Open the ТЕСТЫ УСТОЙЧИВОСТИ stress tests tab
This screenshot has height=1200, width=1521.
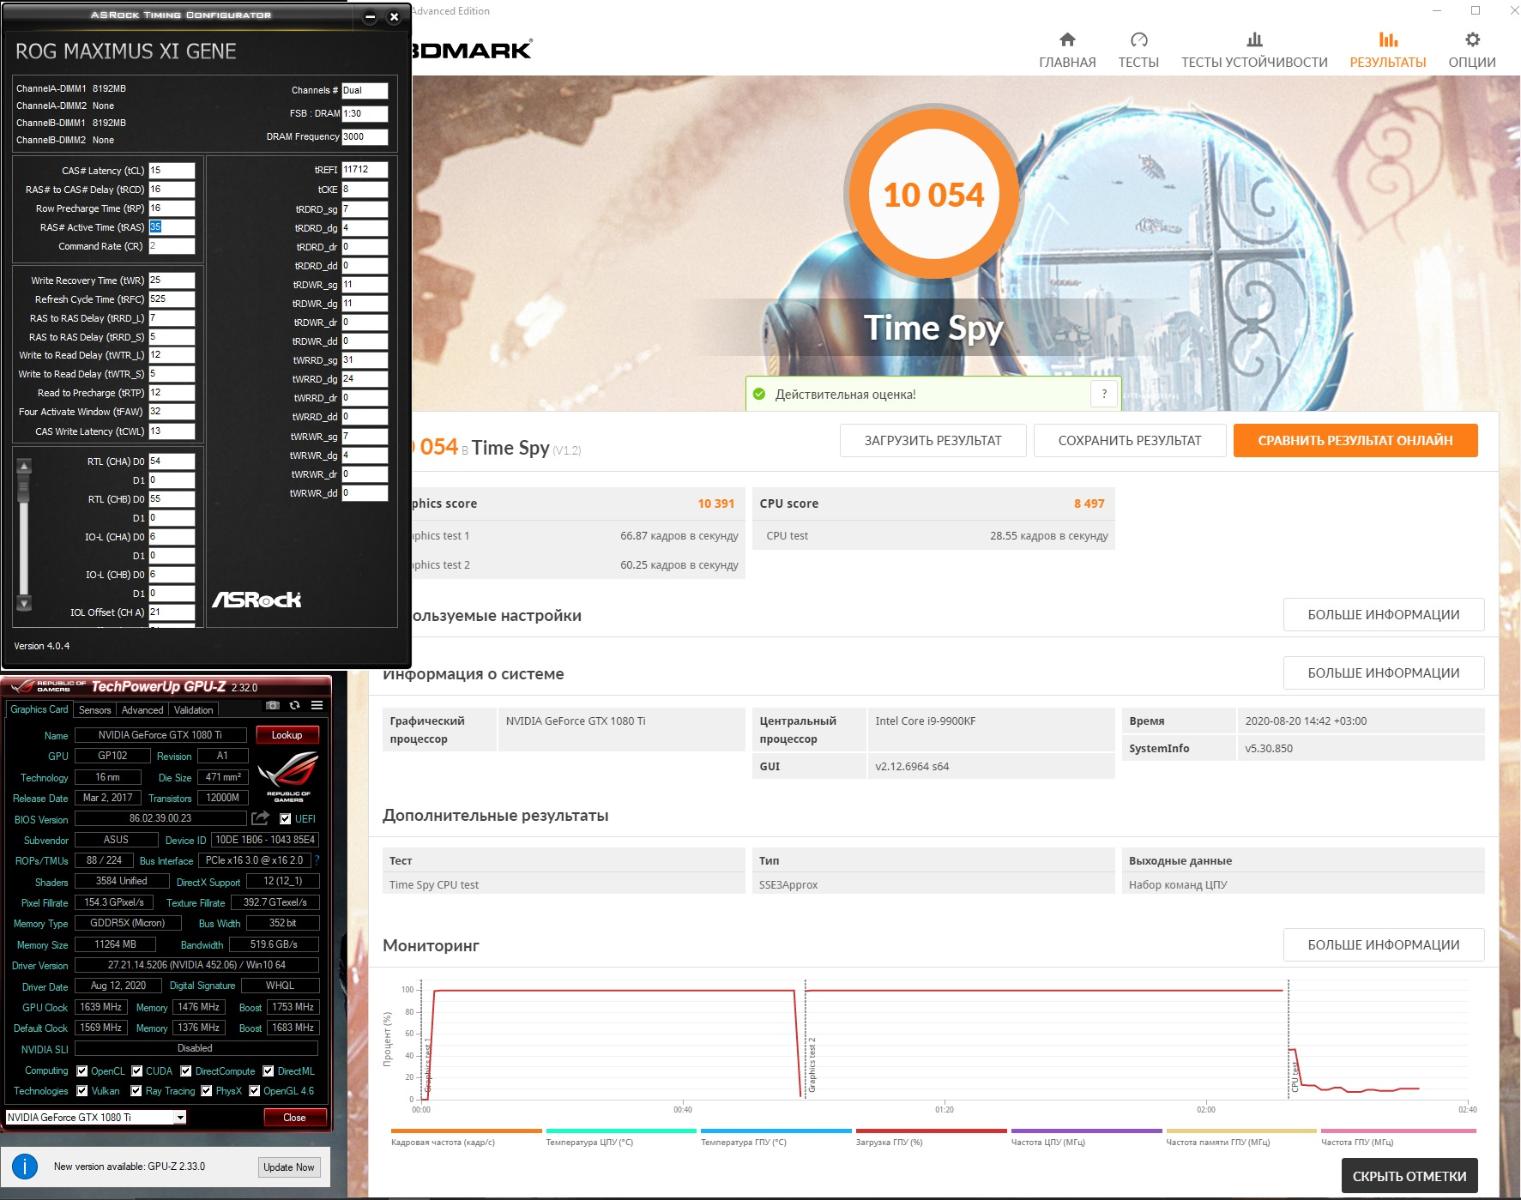[1254, 49]
